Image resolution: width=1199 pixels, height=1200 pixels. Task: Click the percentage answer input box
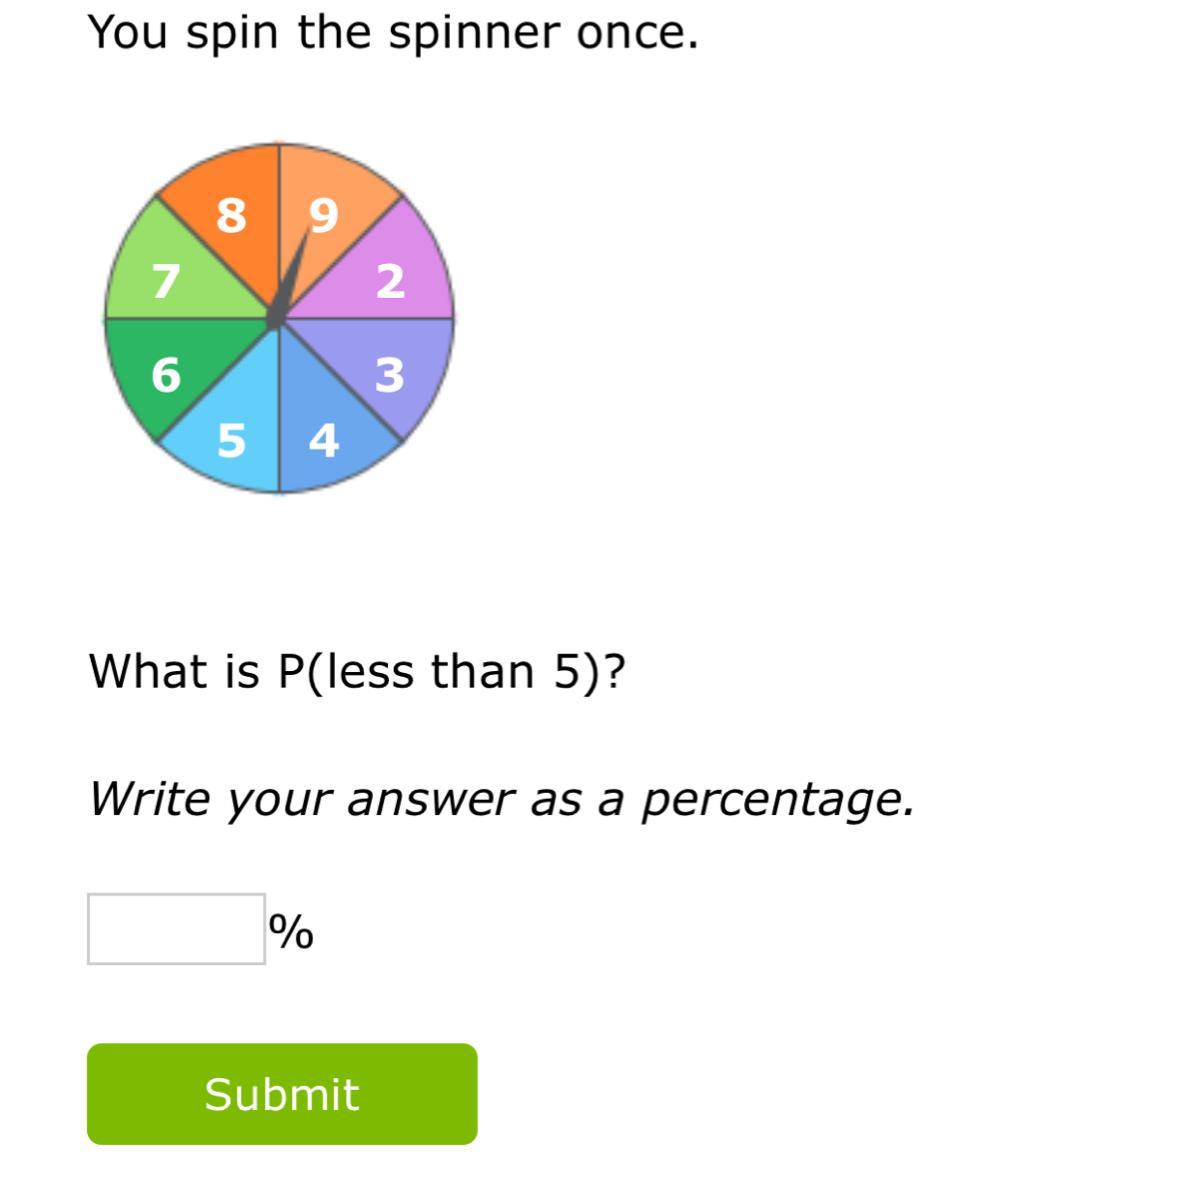pos(176,929)
